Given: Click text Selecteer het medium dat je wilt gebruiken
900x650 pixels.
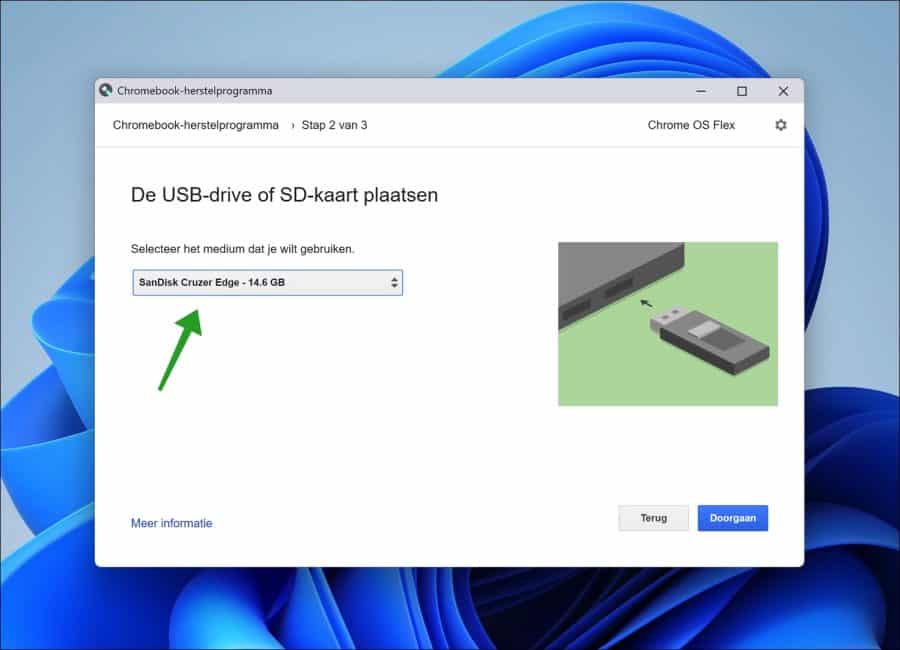Looking at the screenshot, I should click(243, 249).
